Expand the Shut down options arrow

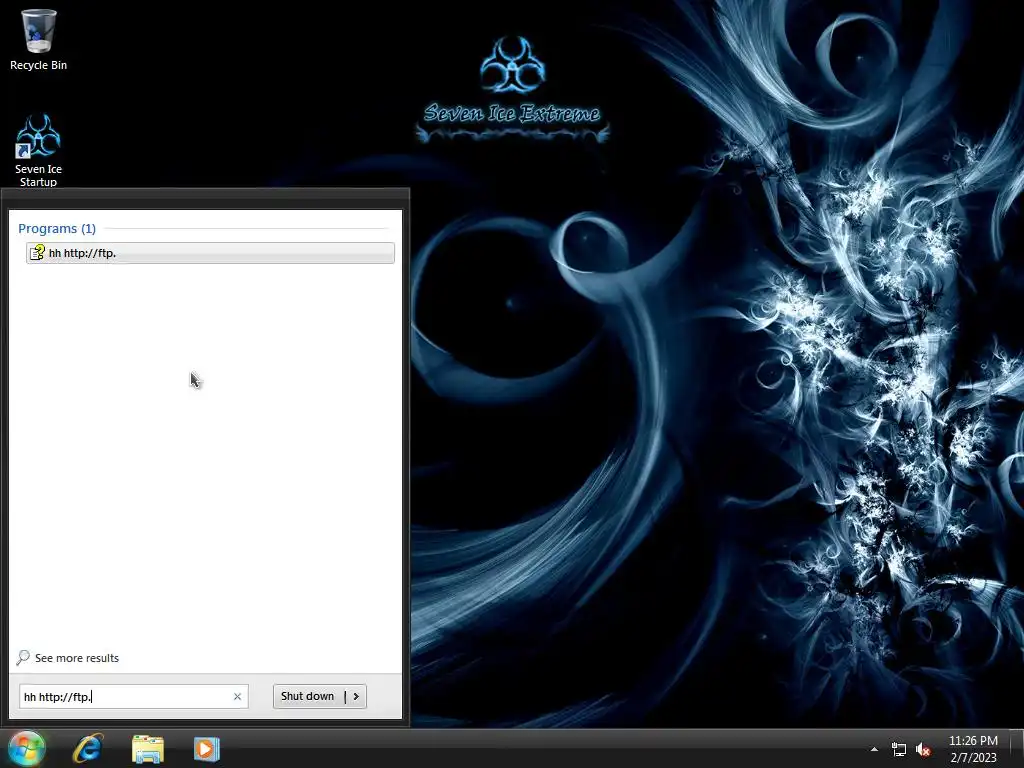coord(356,696)
